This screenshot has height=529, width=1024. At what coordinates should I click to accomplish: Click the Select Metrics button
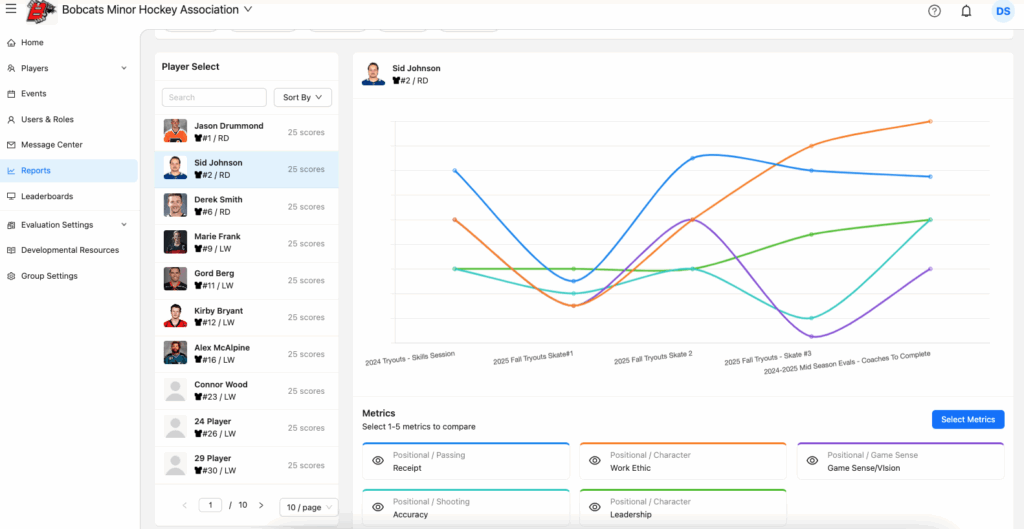pos(967,420)
